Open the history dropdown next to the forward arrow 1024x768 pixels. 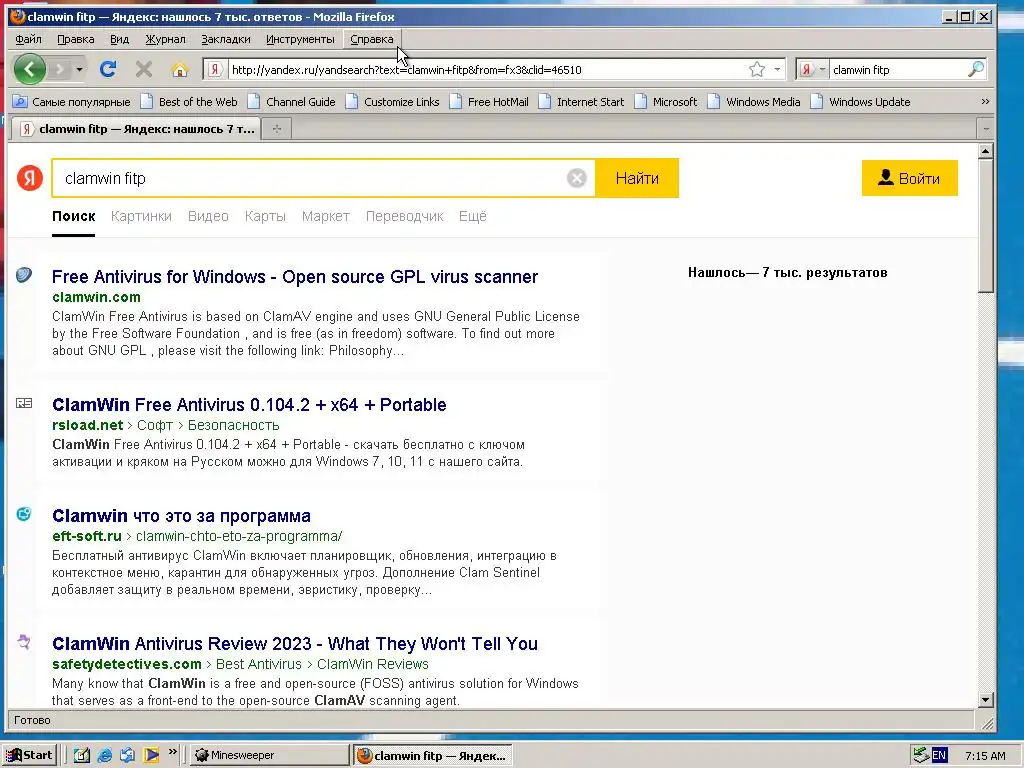click(x=79, y=69)
